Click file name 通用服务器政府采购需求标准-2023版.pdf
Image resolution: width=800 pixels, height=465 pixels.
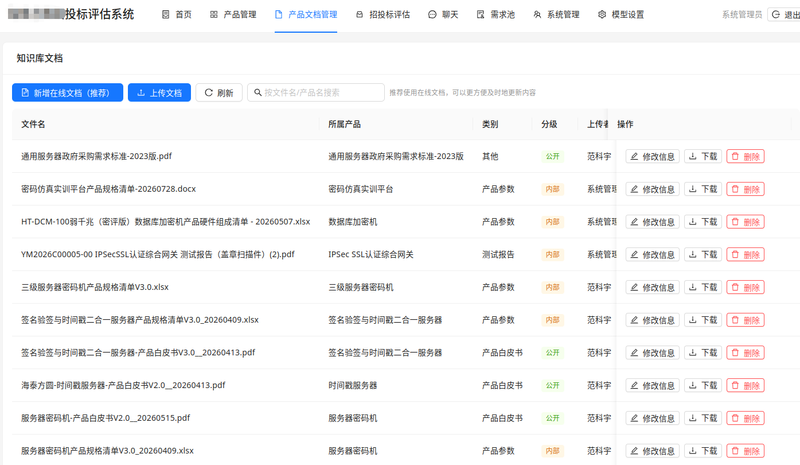[96, 156]
